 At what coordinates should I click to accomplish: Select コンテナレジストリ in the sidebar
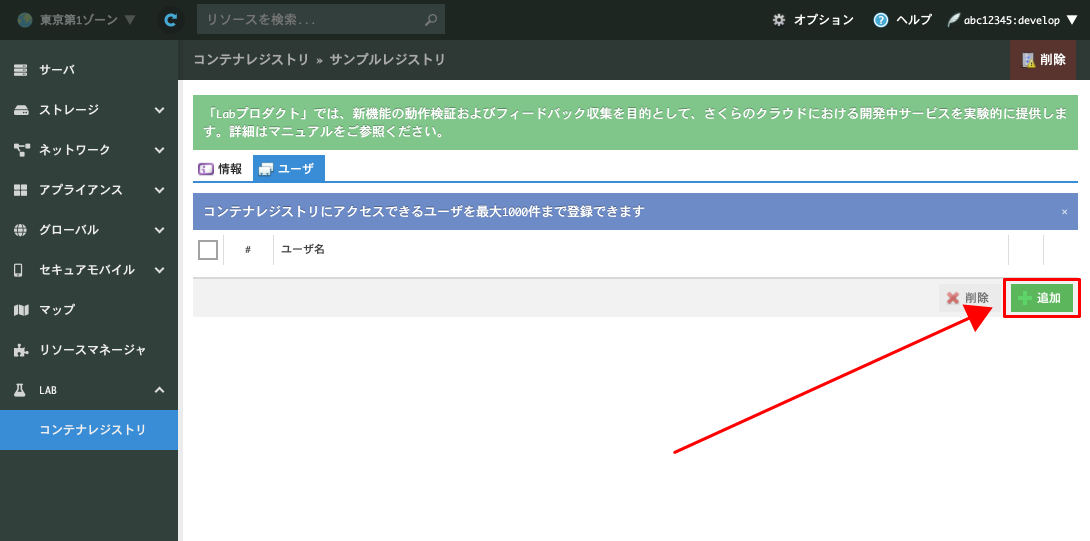[89, 430]
